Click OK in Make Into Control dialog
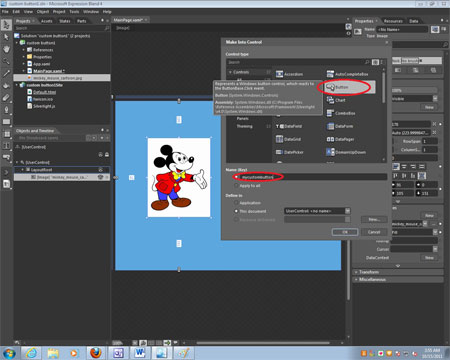Image resolution: width=450 pixels, height=360 pixels. (x=345, y=232)
